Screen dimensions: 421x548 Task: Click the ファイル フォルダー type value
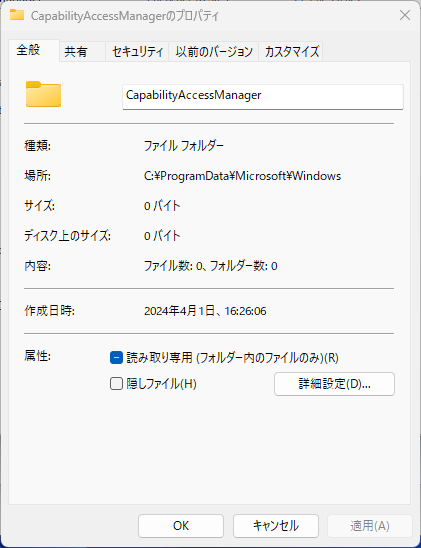[184, 146]
